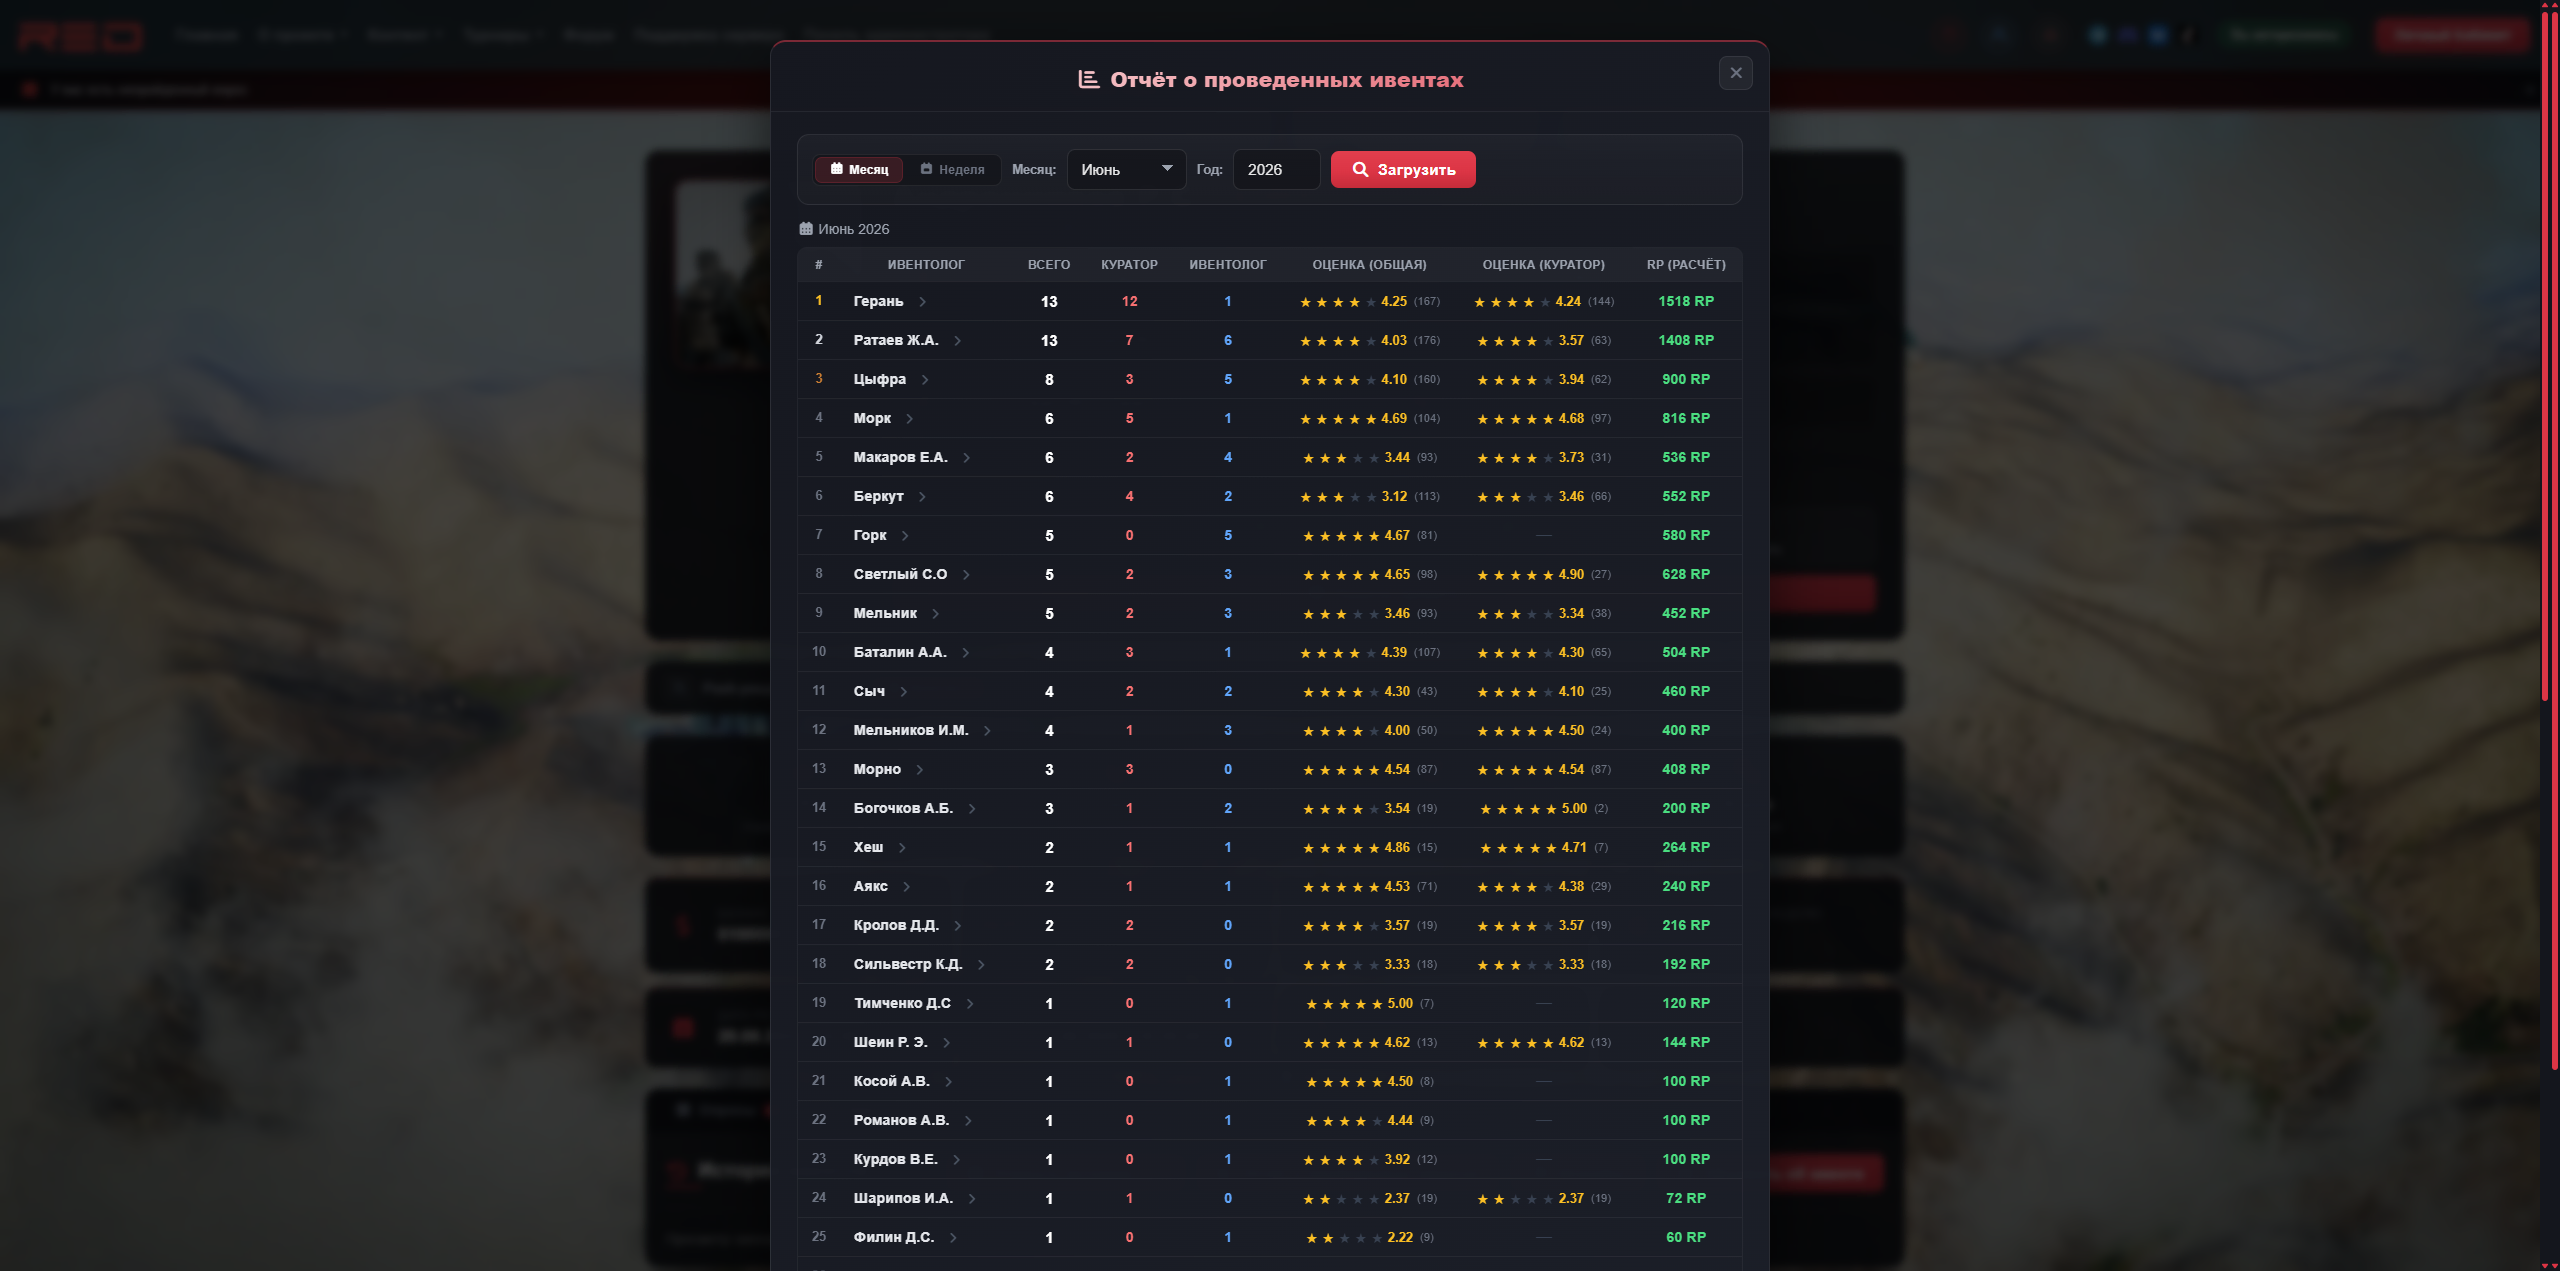Click the red Загрузить button
The width and height of the screenshot is (2560, 1271).
click(x=1403, y=170)
